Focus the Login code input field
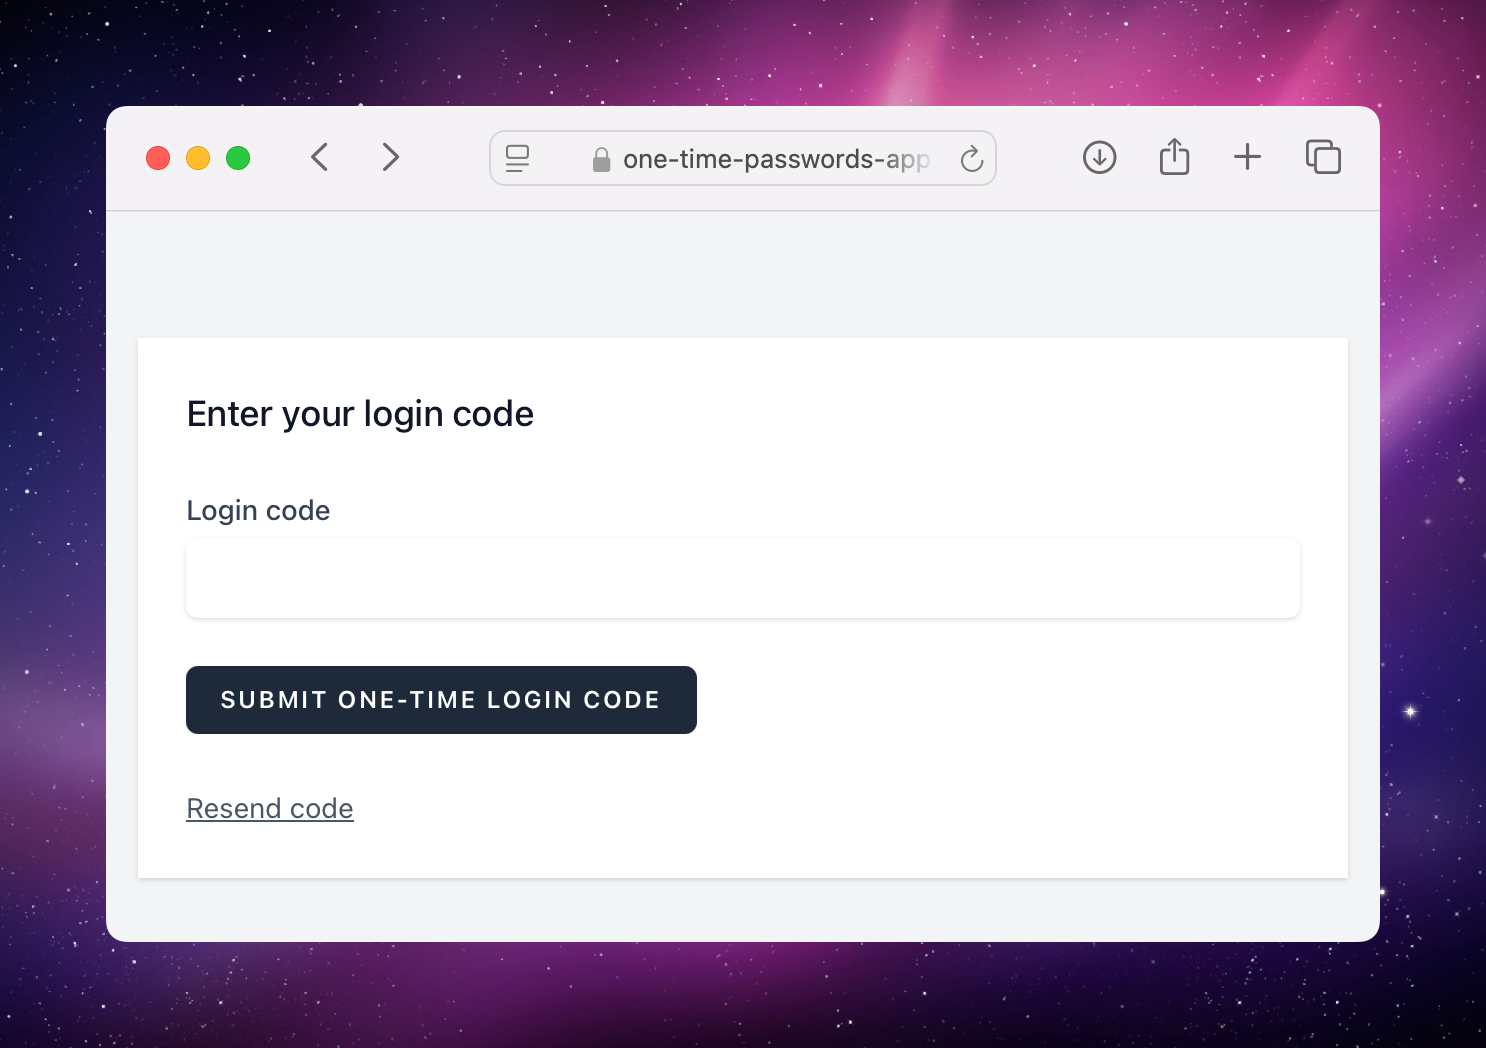 pos(742,579)
